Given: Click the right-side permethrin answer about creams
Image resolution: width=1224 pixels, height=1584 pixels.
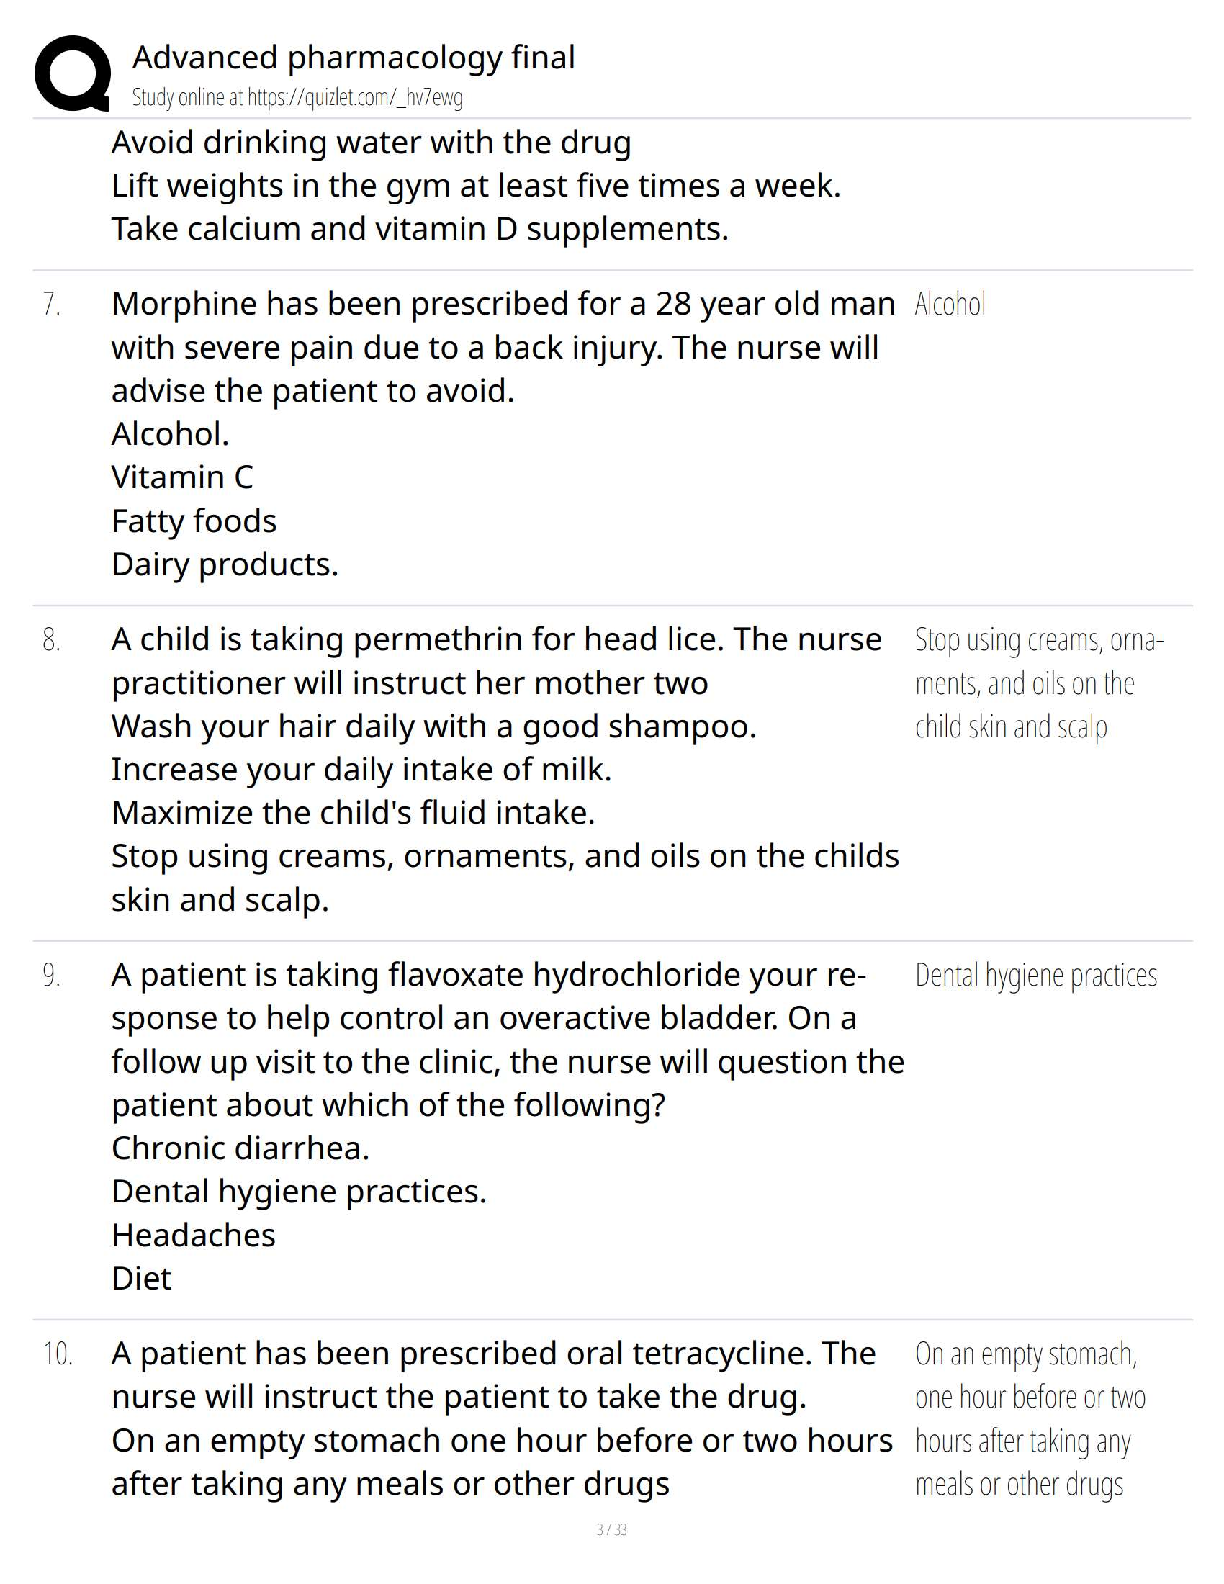Looking at the screenshot, I should point(1037,683).
